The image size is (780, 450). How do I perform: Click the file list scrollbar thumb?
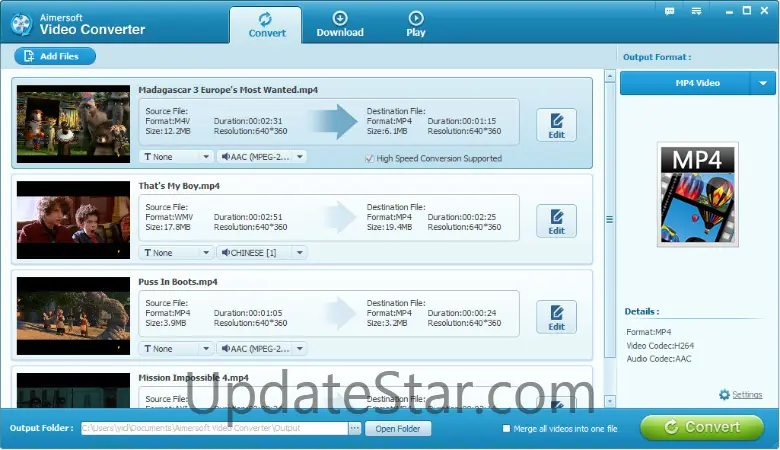610,220
